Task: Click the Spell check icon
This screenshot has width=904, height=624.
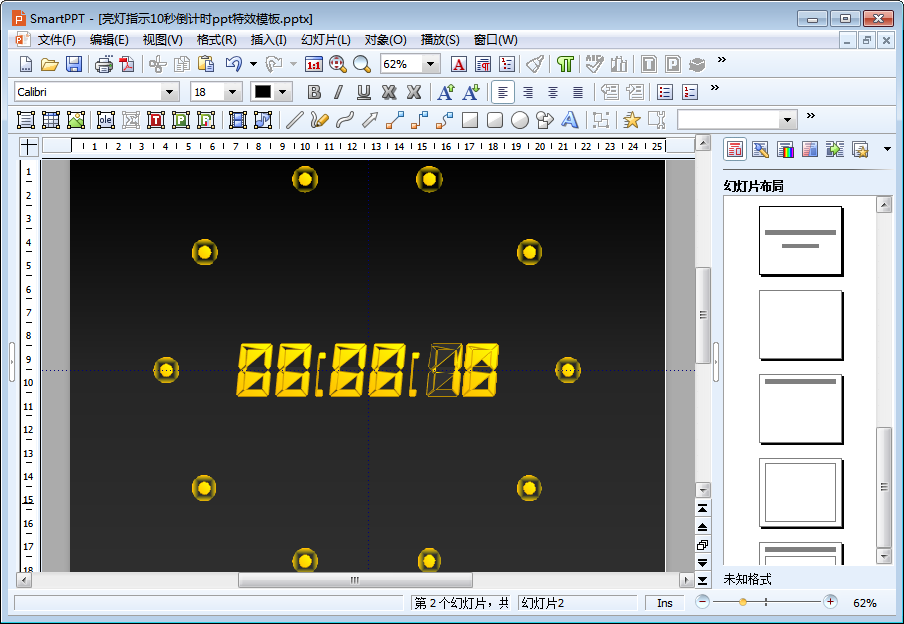Action: pos(594,64)
